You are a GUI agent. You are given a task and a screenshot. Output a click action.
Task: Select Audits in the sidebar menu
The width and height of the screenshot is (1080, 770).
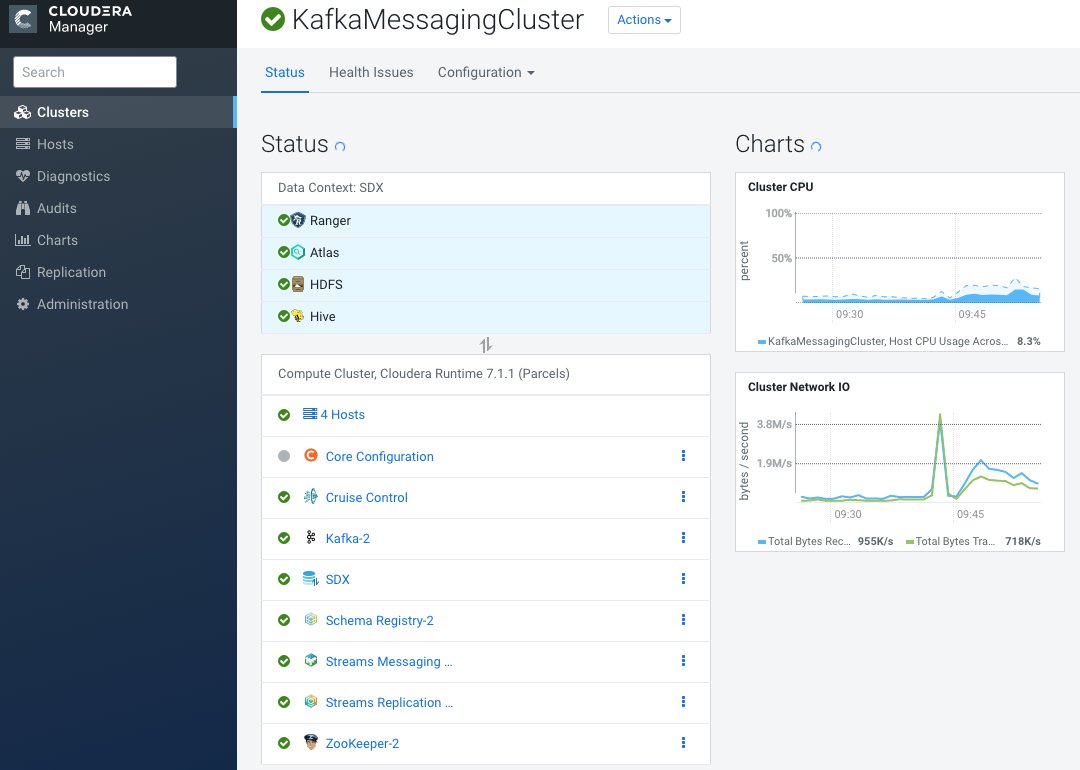click(x=117, y=208)
